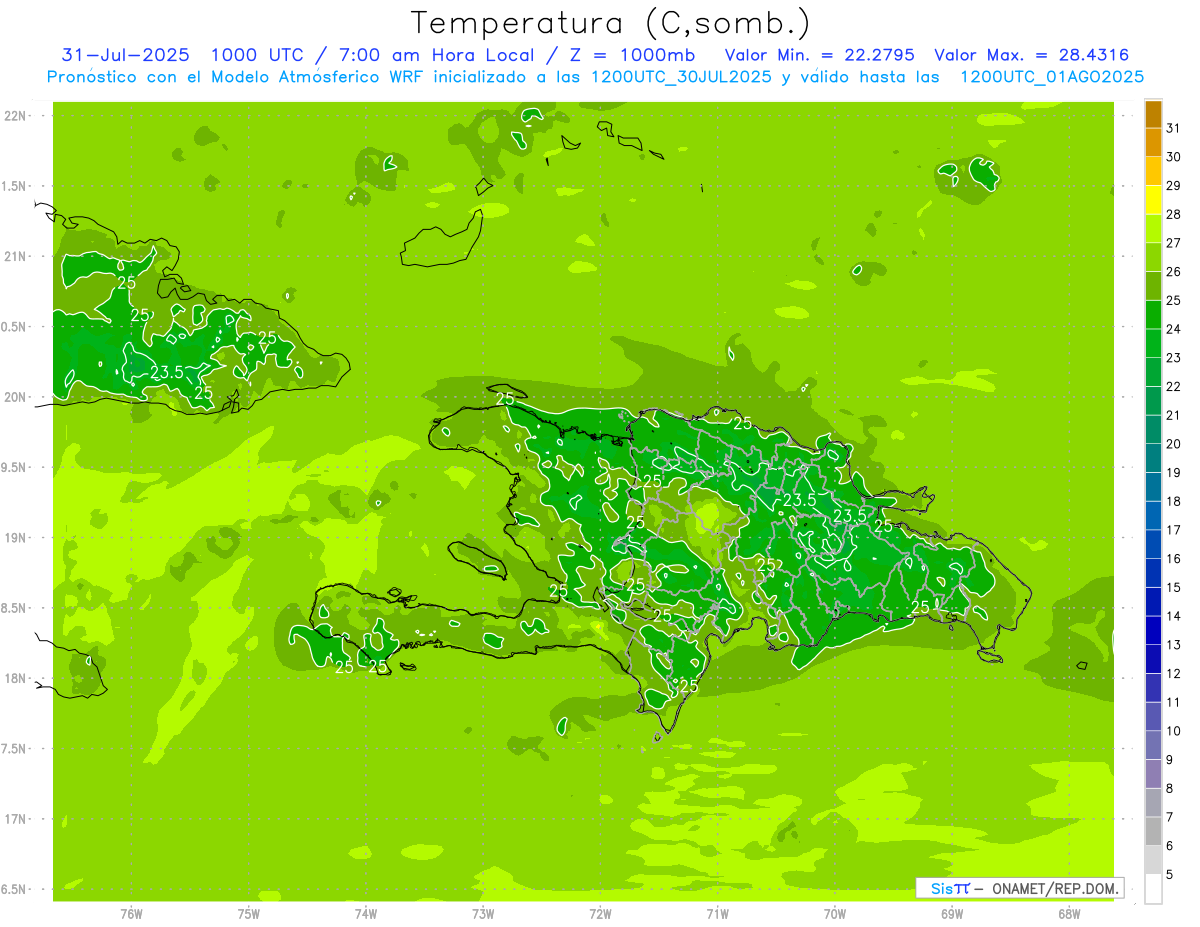
Task: Select the date text "31-Jul-2025"
Action: tap(125, 55)
